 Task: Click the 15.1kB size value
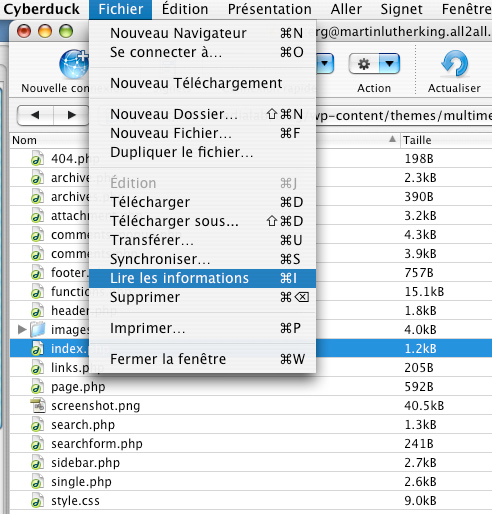pyautogui.click(x=424, y=292)
